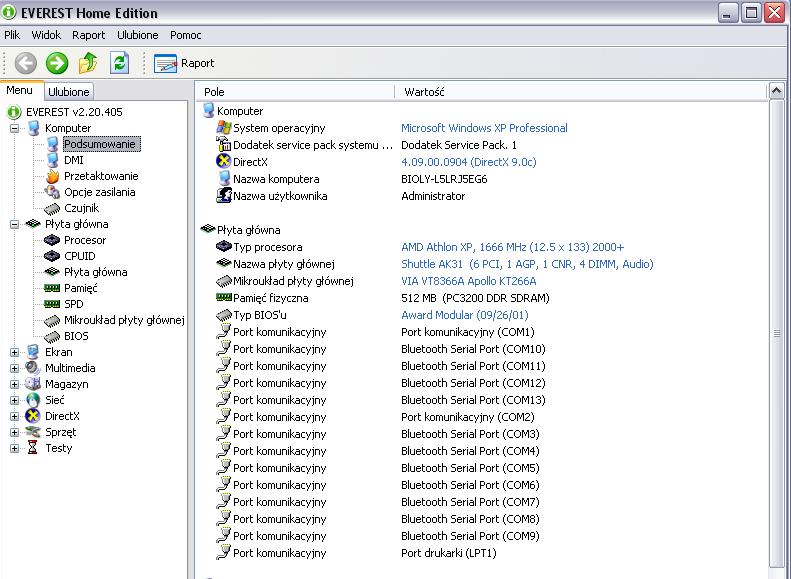Expand the Multimedia tree node
Viewport: 791px width, 579px height.
[15, 368]
